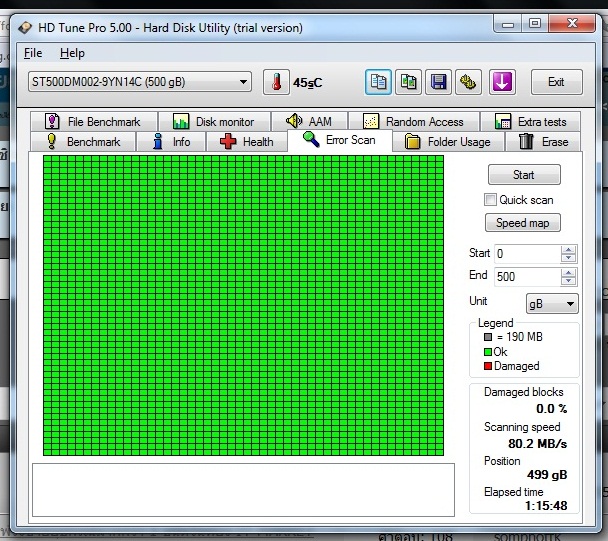Click the copy screenshot to clipboard icon
The height and width of the screenshot is (541, 608).
[x=408, y=82]
